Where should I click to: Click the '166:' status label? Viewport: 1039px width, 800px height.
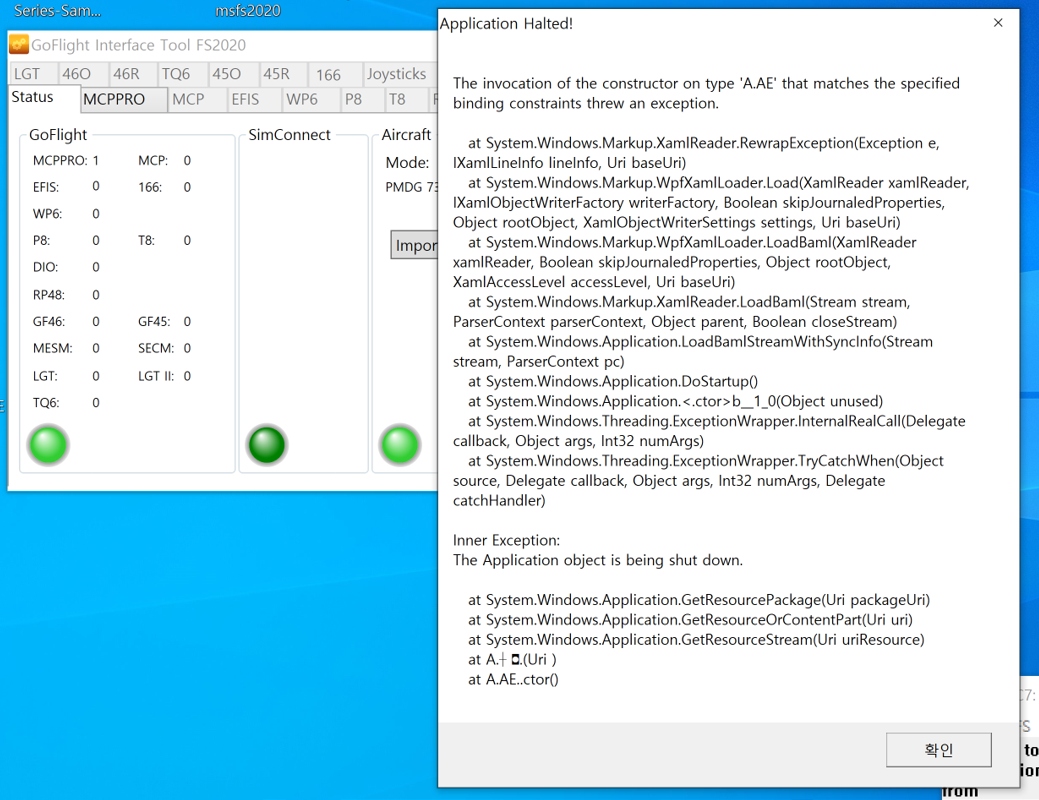tap(150, 188)
